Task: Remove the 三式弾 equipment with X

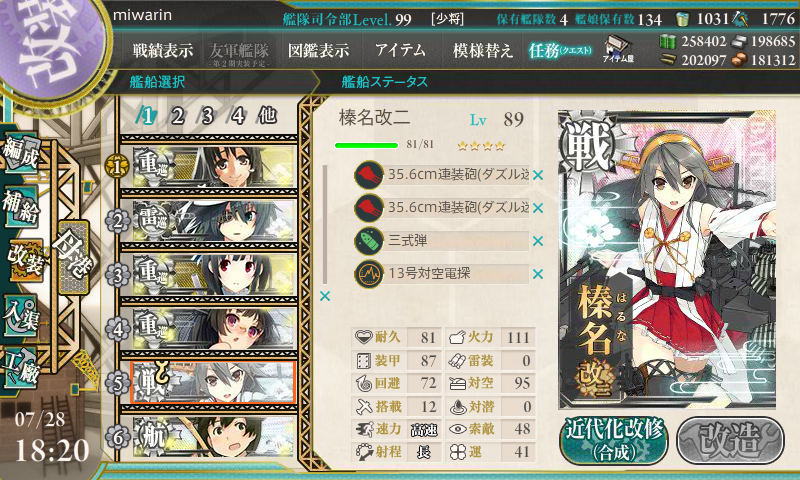Action: click(538, 241)
